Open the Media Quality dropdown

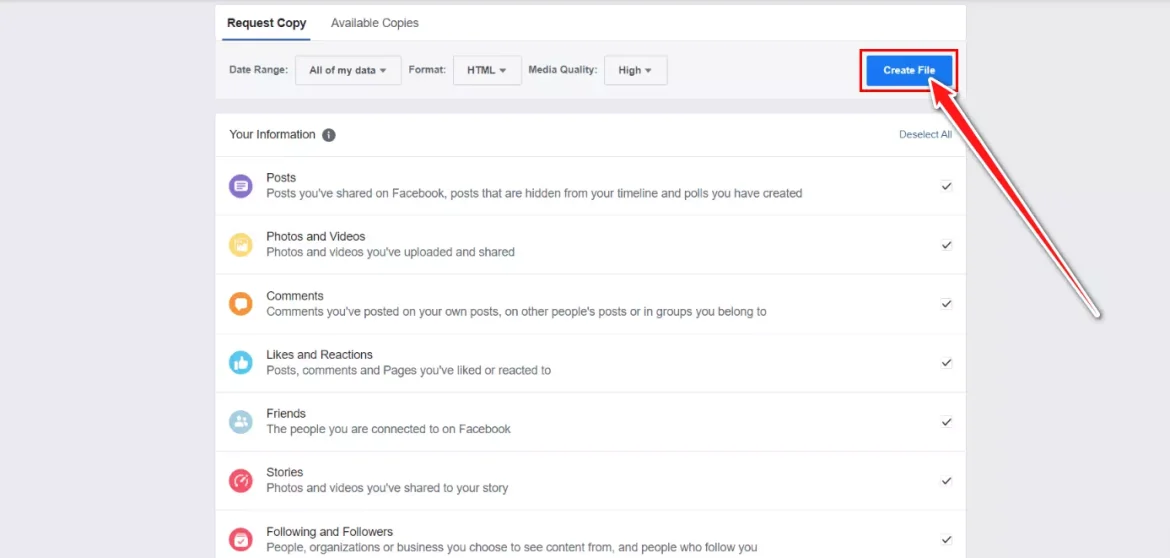click(636, 70)
